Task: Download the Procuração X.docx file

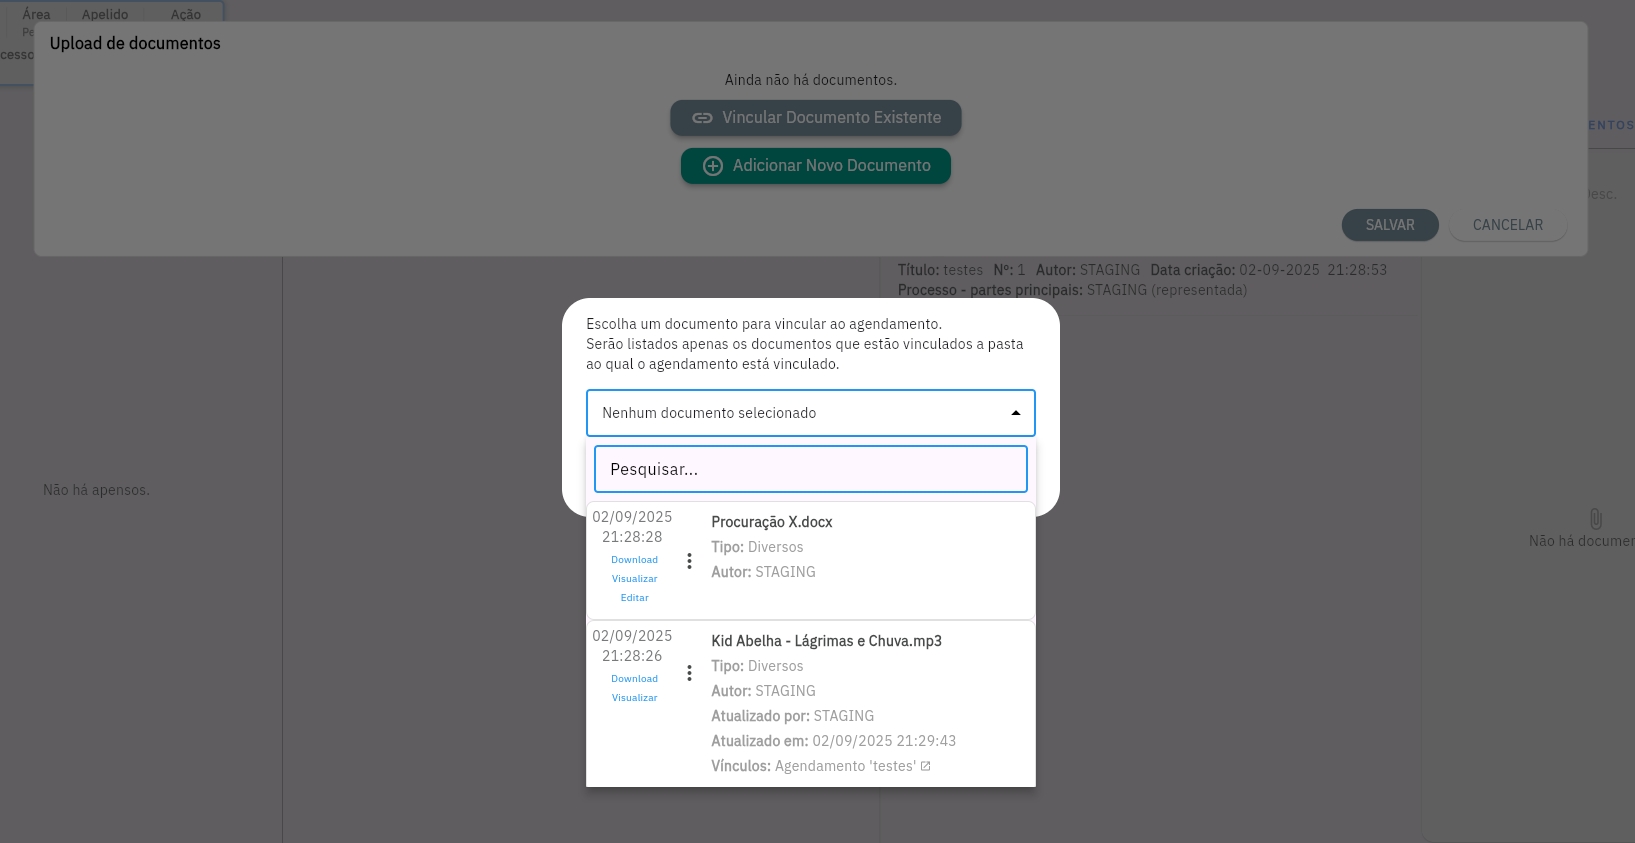Action: (634, 560)
